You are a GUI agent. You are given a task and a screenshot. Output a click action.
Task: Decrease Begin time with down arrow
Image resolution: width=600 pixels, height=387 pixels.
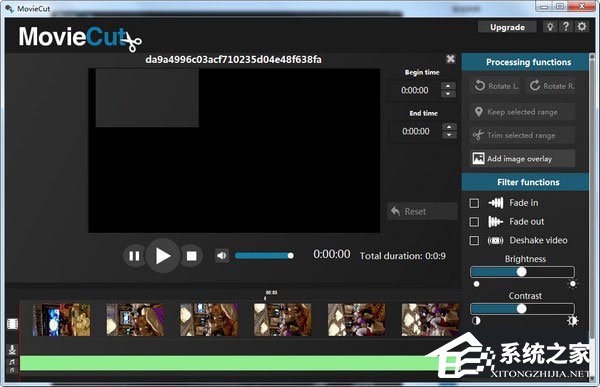448,94
